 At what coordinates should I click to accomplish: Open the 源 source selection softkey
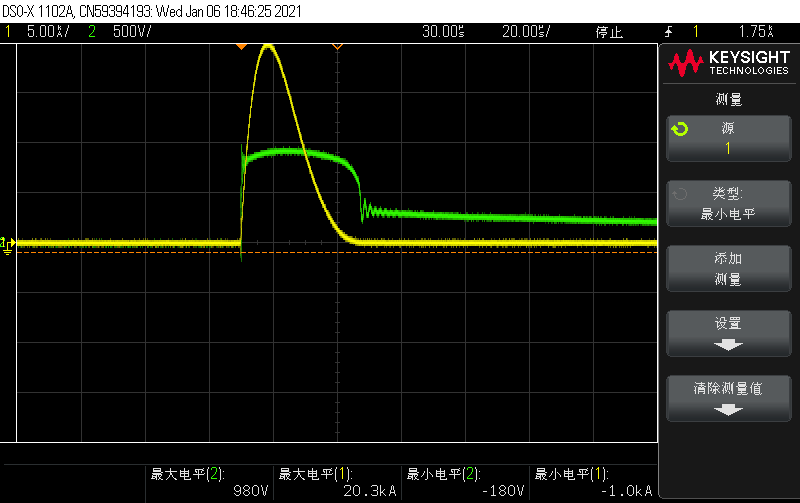pyautogui.click(x=727, y=138)
